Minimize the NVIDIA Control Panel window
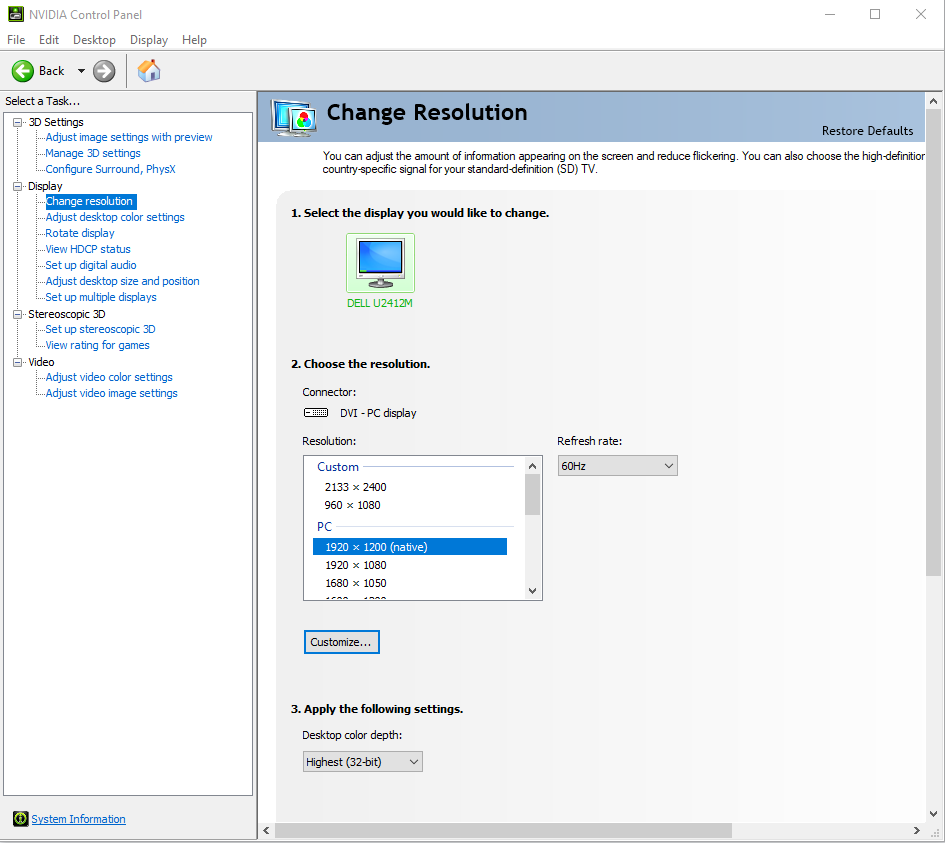 [830, 14]
